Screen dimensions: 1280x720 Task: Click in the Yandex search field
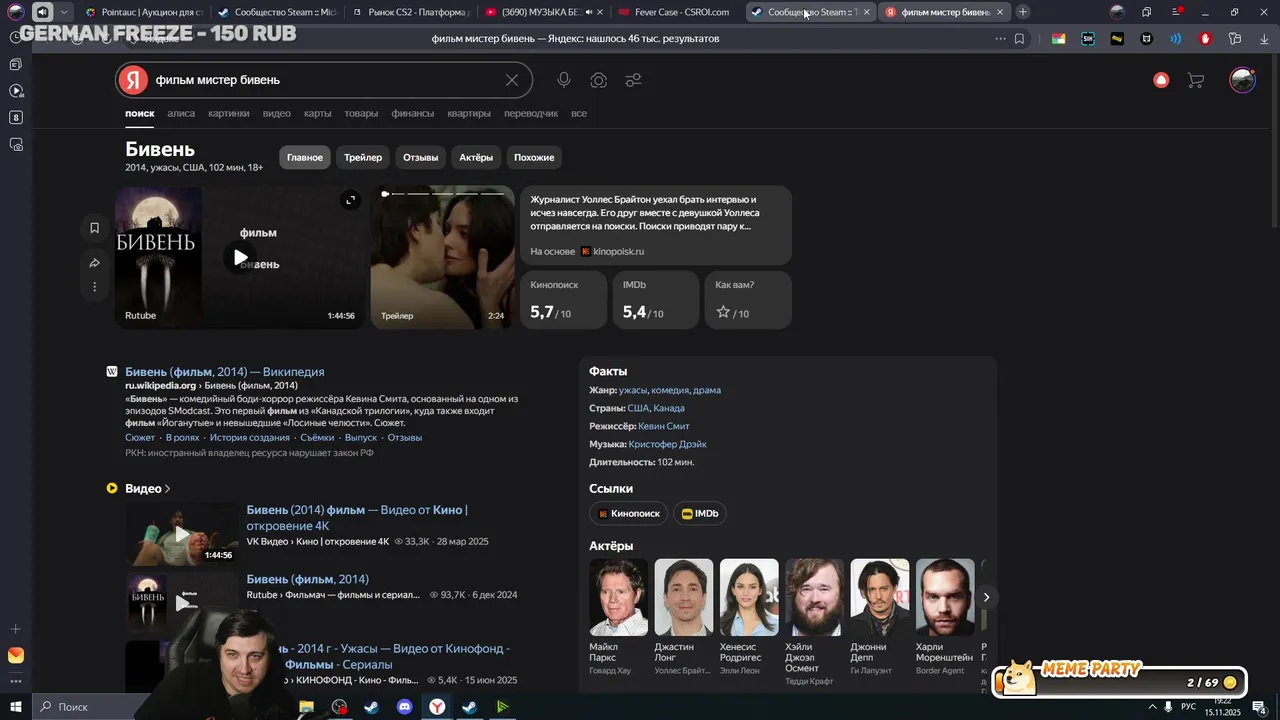coord(325,80)
